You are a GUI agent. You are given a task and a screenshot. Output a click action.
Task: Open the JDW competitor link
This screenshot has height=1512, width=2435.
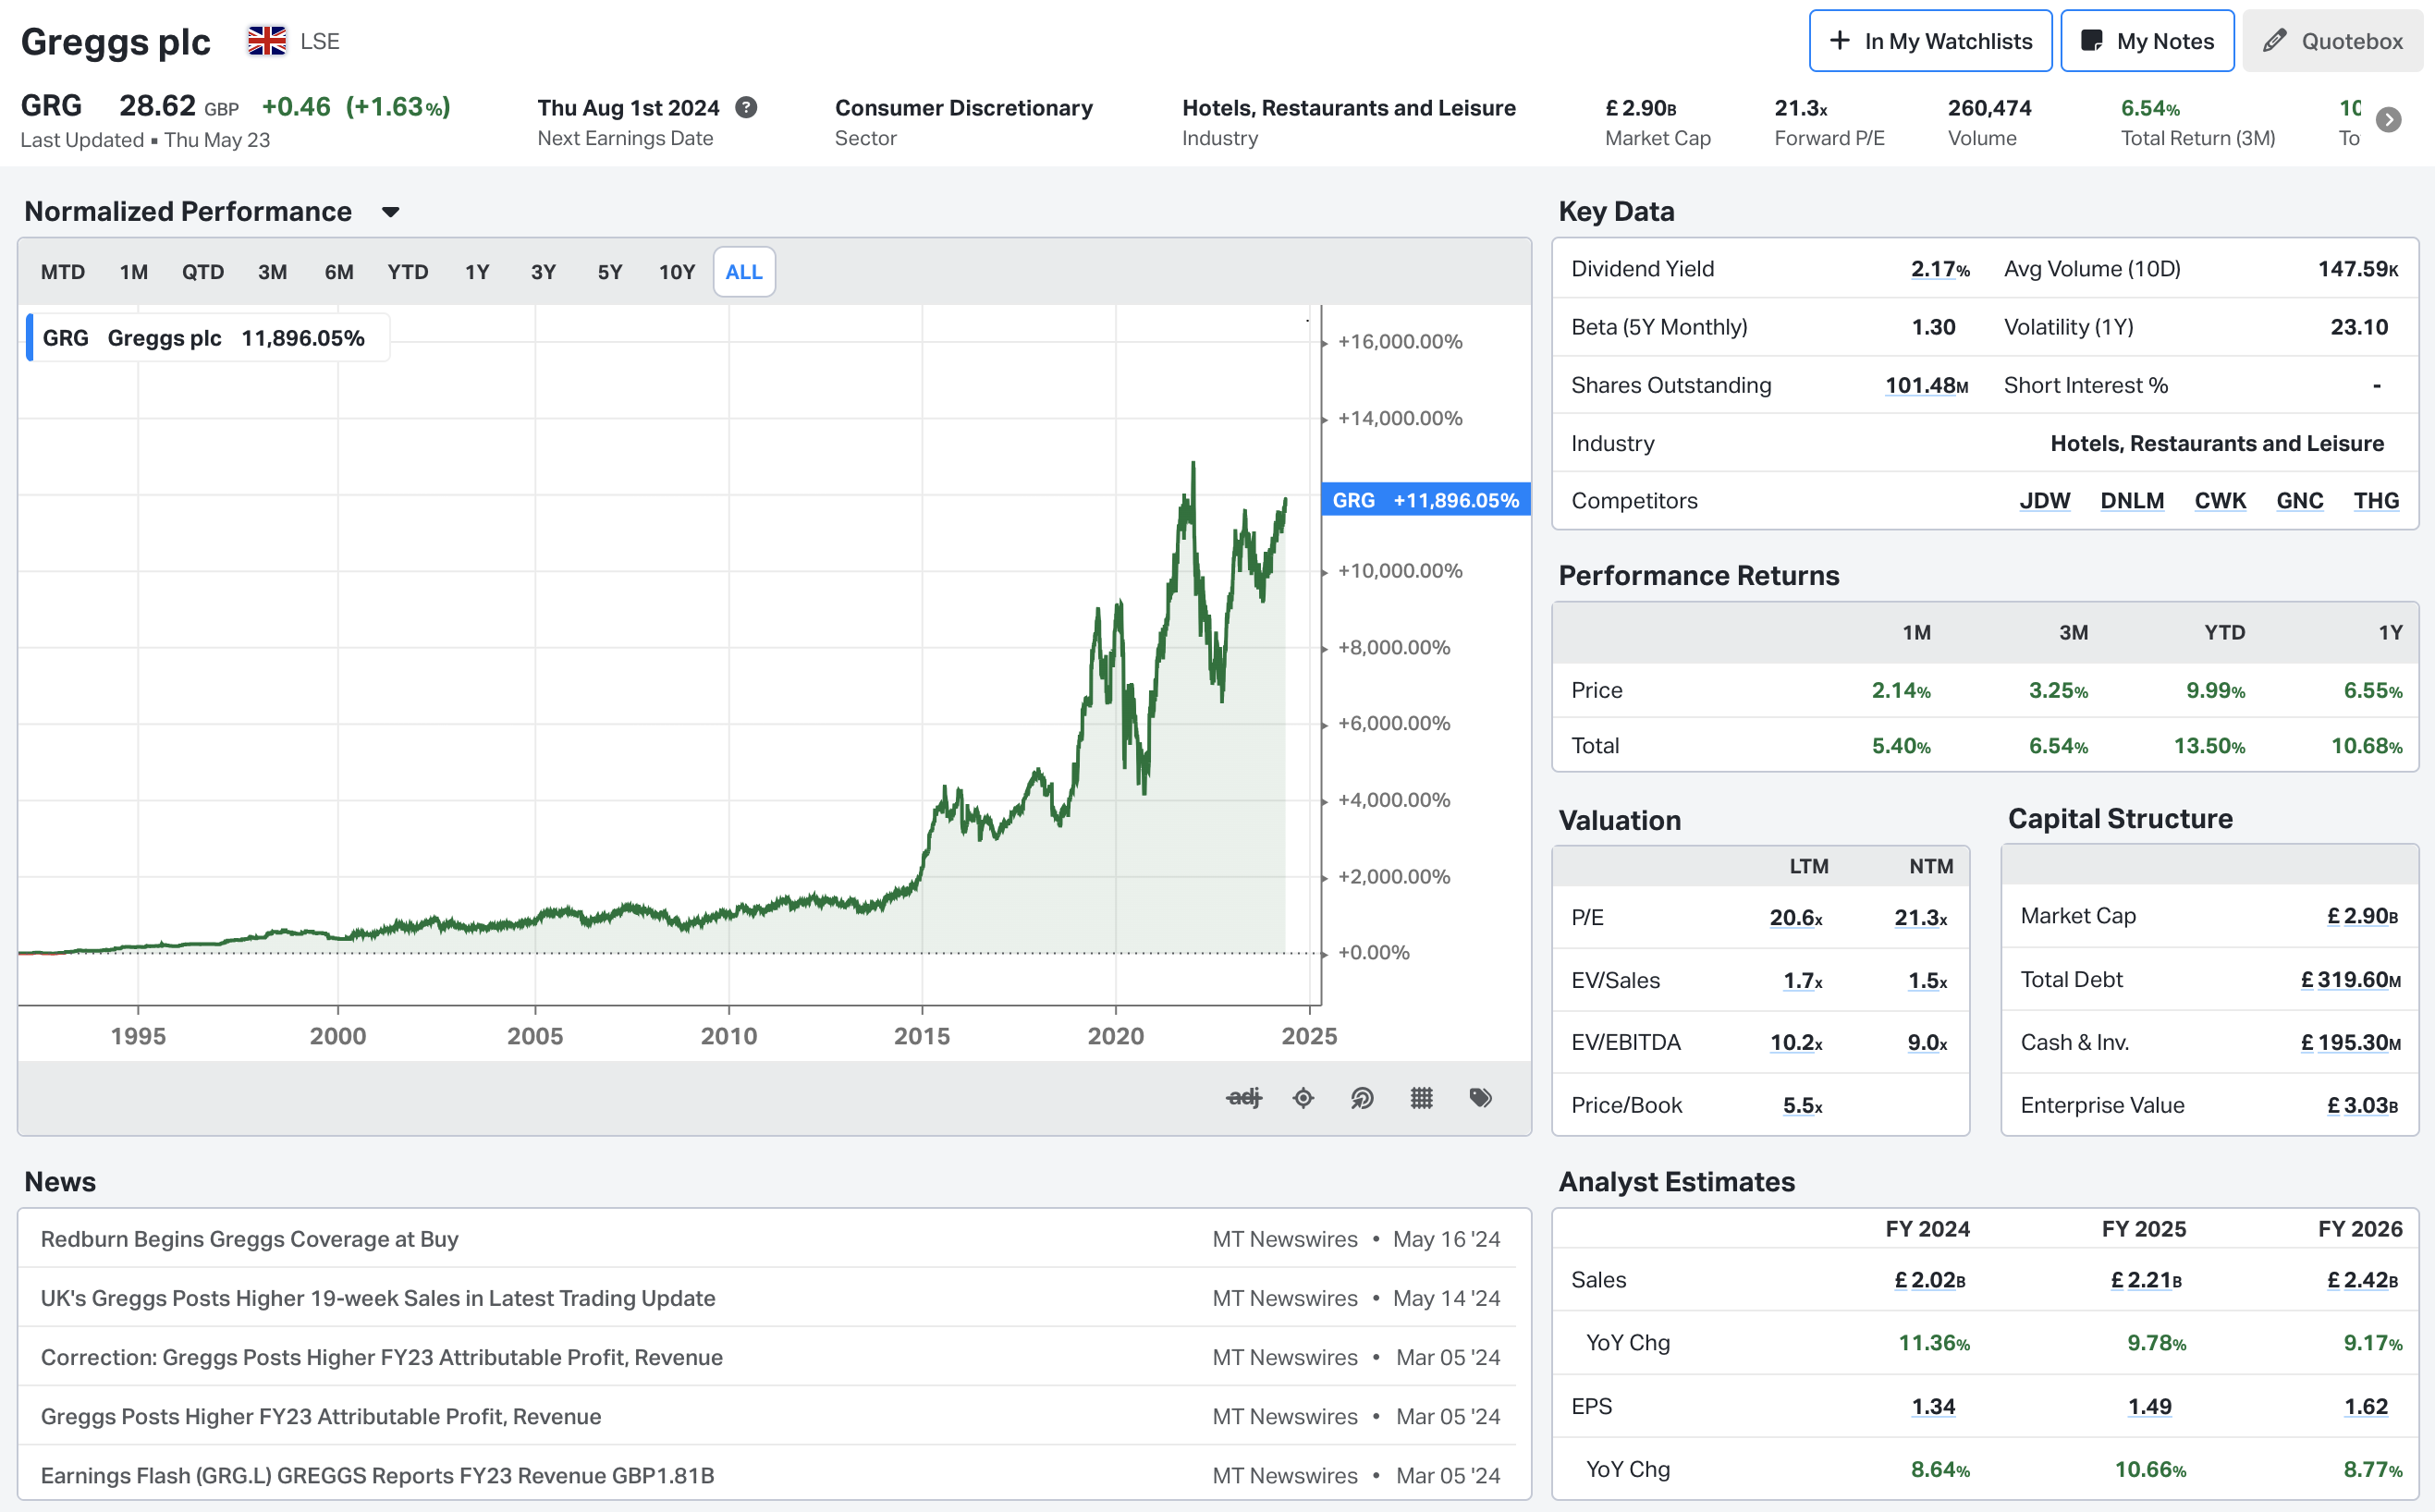tap(2044, 500)
